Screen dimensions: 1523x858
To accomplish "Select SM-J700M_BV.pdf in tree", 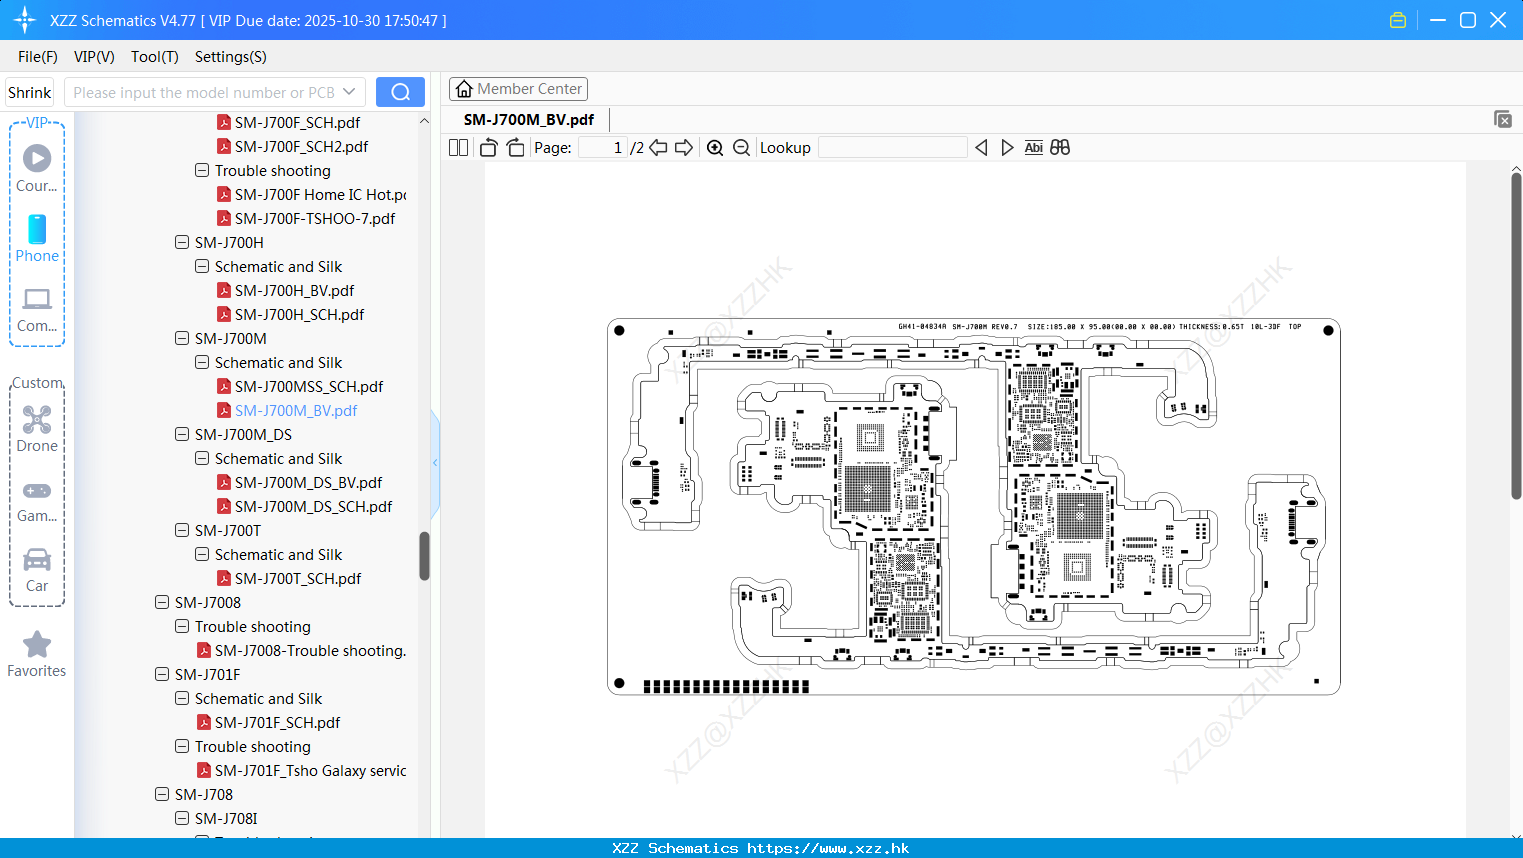I will [296, 410].
